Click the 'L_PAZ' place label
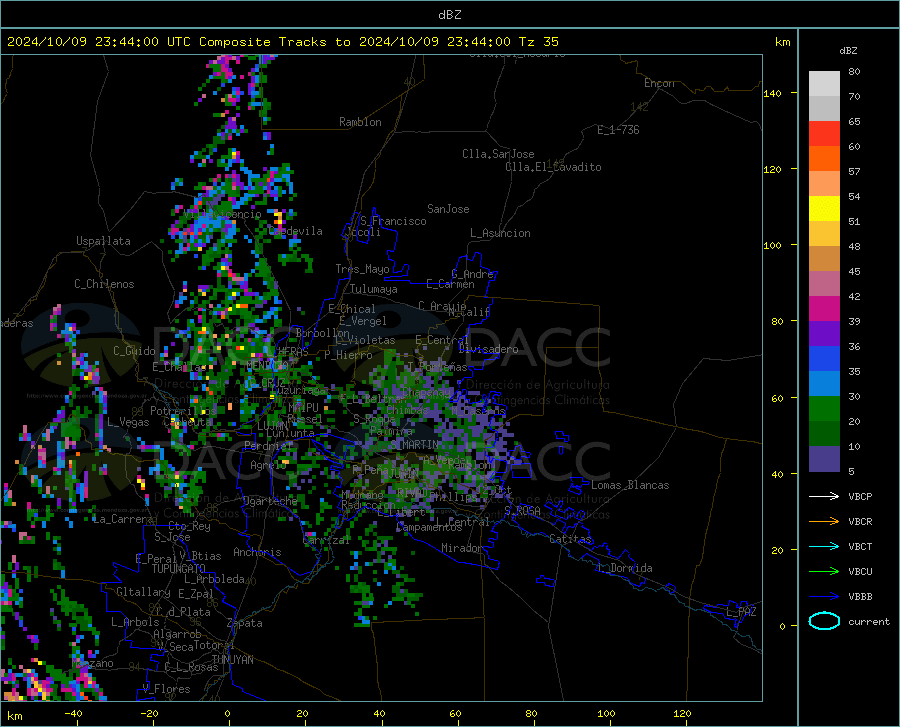The height and width of the screenshot is (727, 900). coord(741,612)
